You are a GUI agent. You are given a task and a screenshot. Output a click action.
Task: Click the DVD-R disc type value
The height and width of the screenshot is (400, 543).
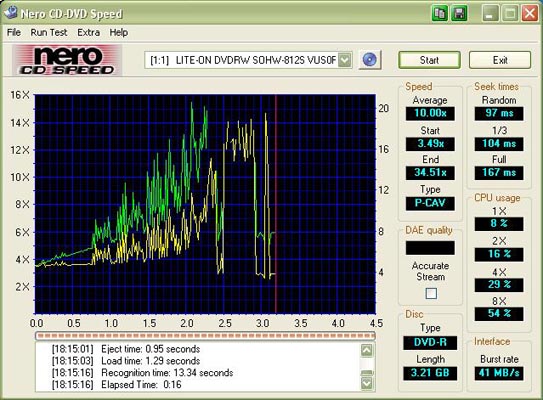430,343
